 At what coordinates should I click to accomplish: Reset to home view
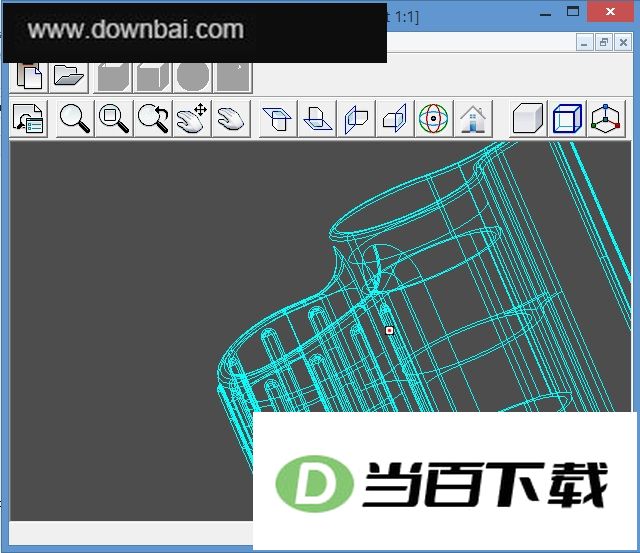click(x=473, y=119)
